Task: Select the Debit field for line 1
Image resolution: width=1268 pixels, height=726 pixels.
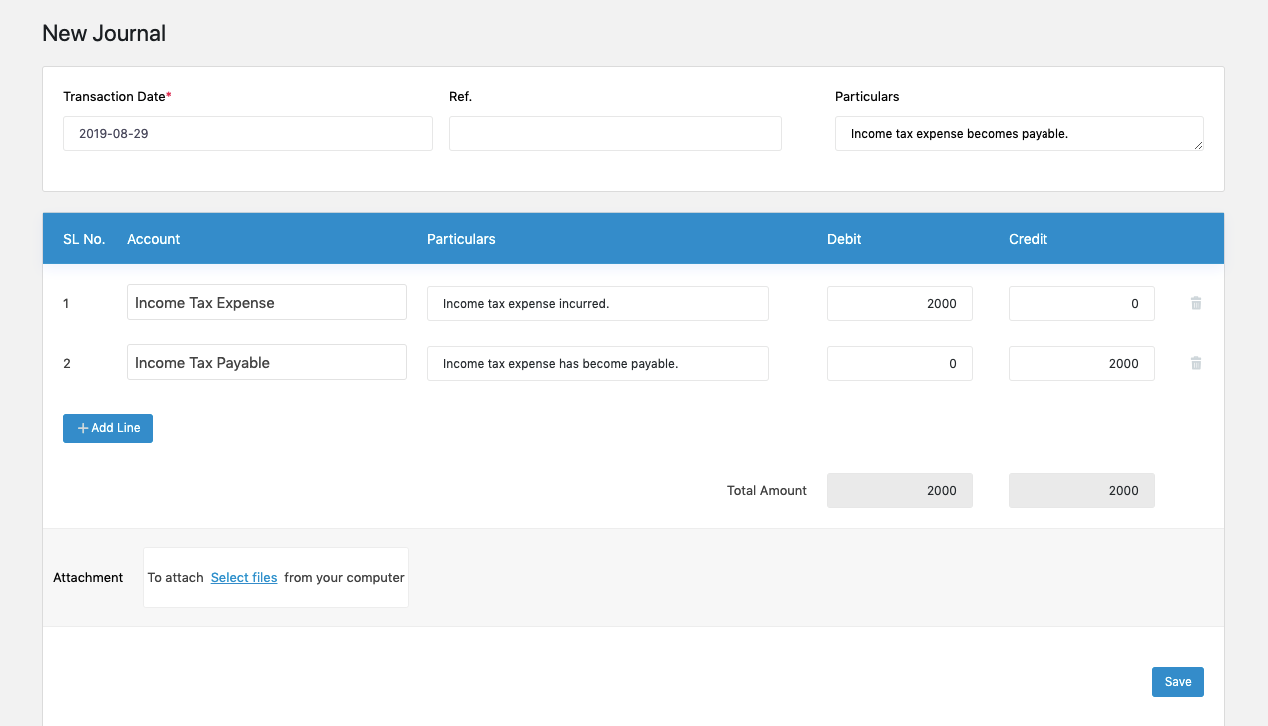Action: [x=899, y=304]
